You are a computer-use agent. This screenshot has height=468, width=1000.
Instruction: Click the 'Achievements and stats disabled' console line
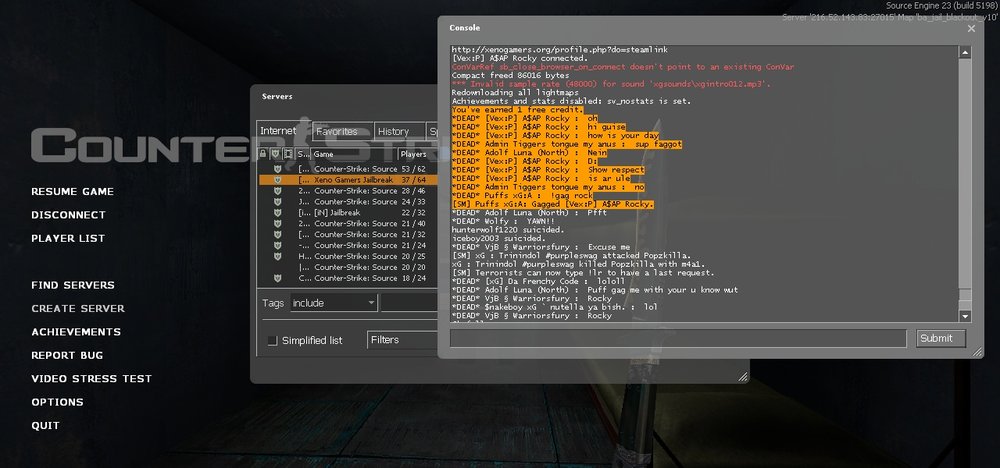(x=571, y=101)
